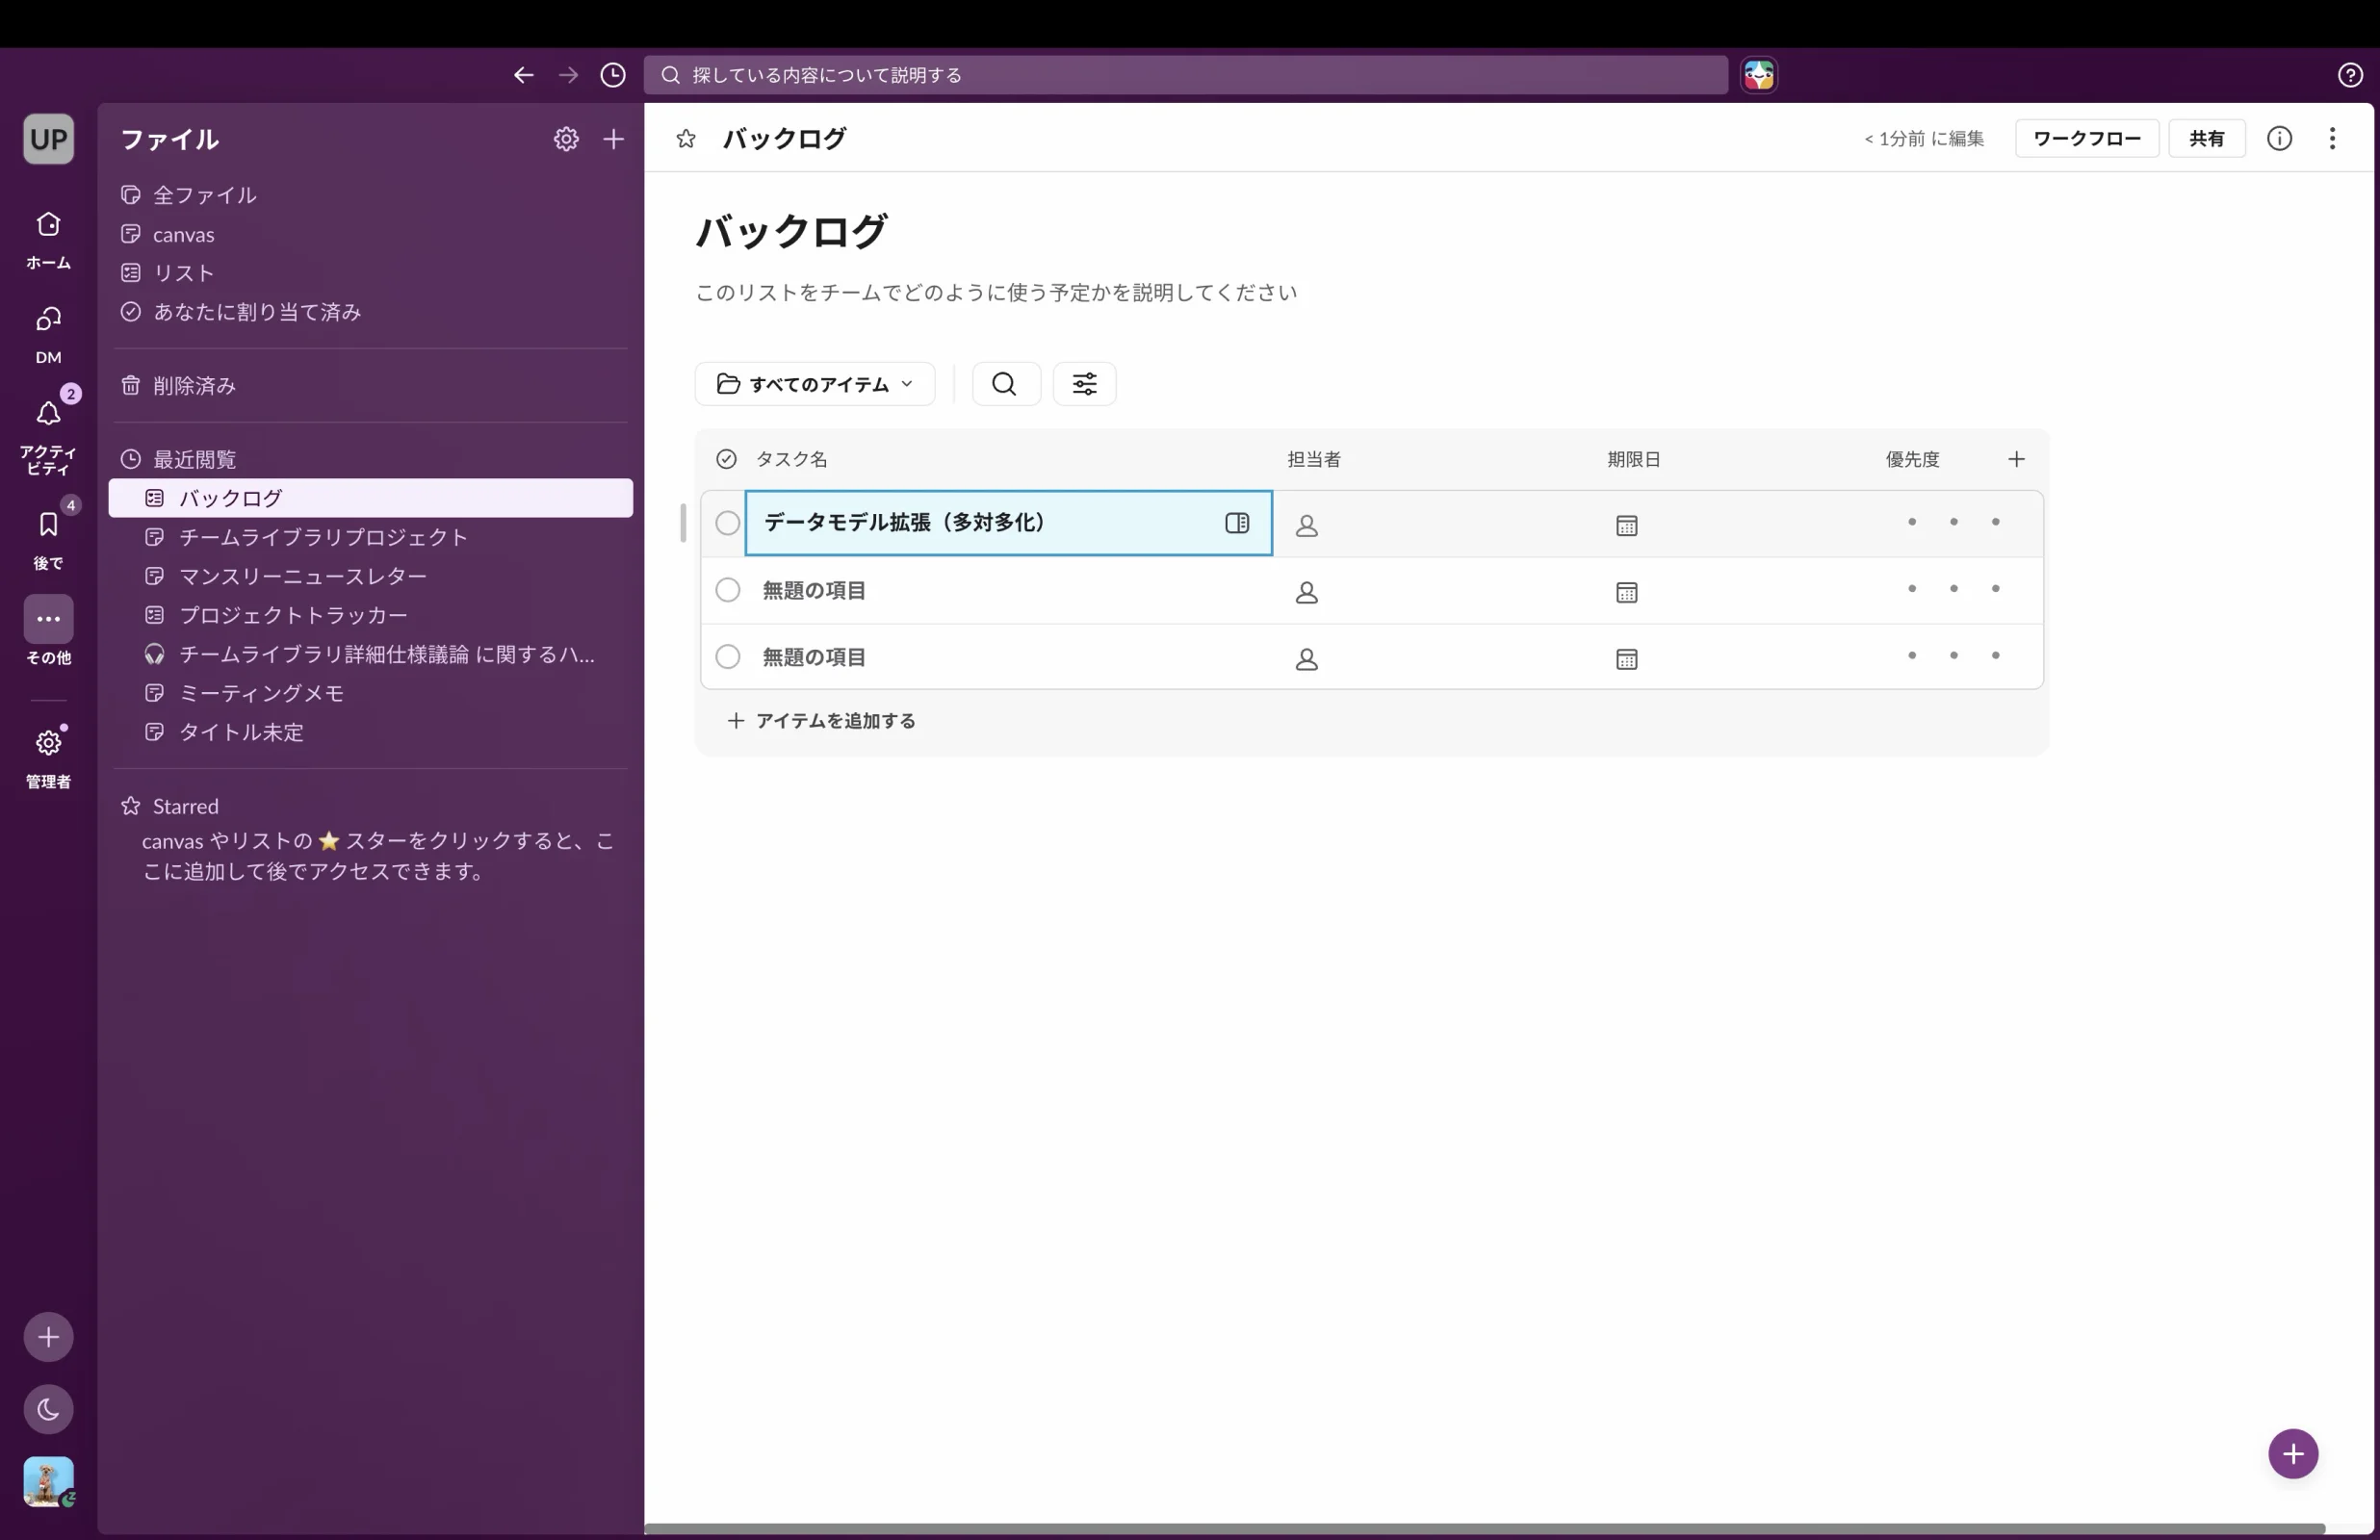Open the history clock icon

613,75
